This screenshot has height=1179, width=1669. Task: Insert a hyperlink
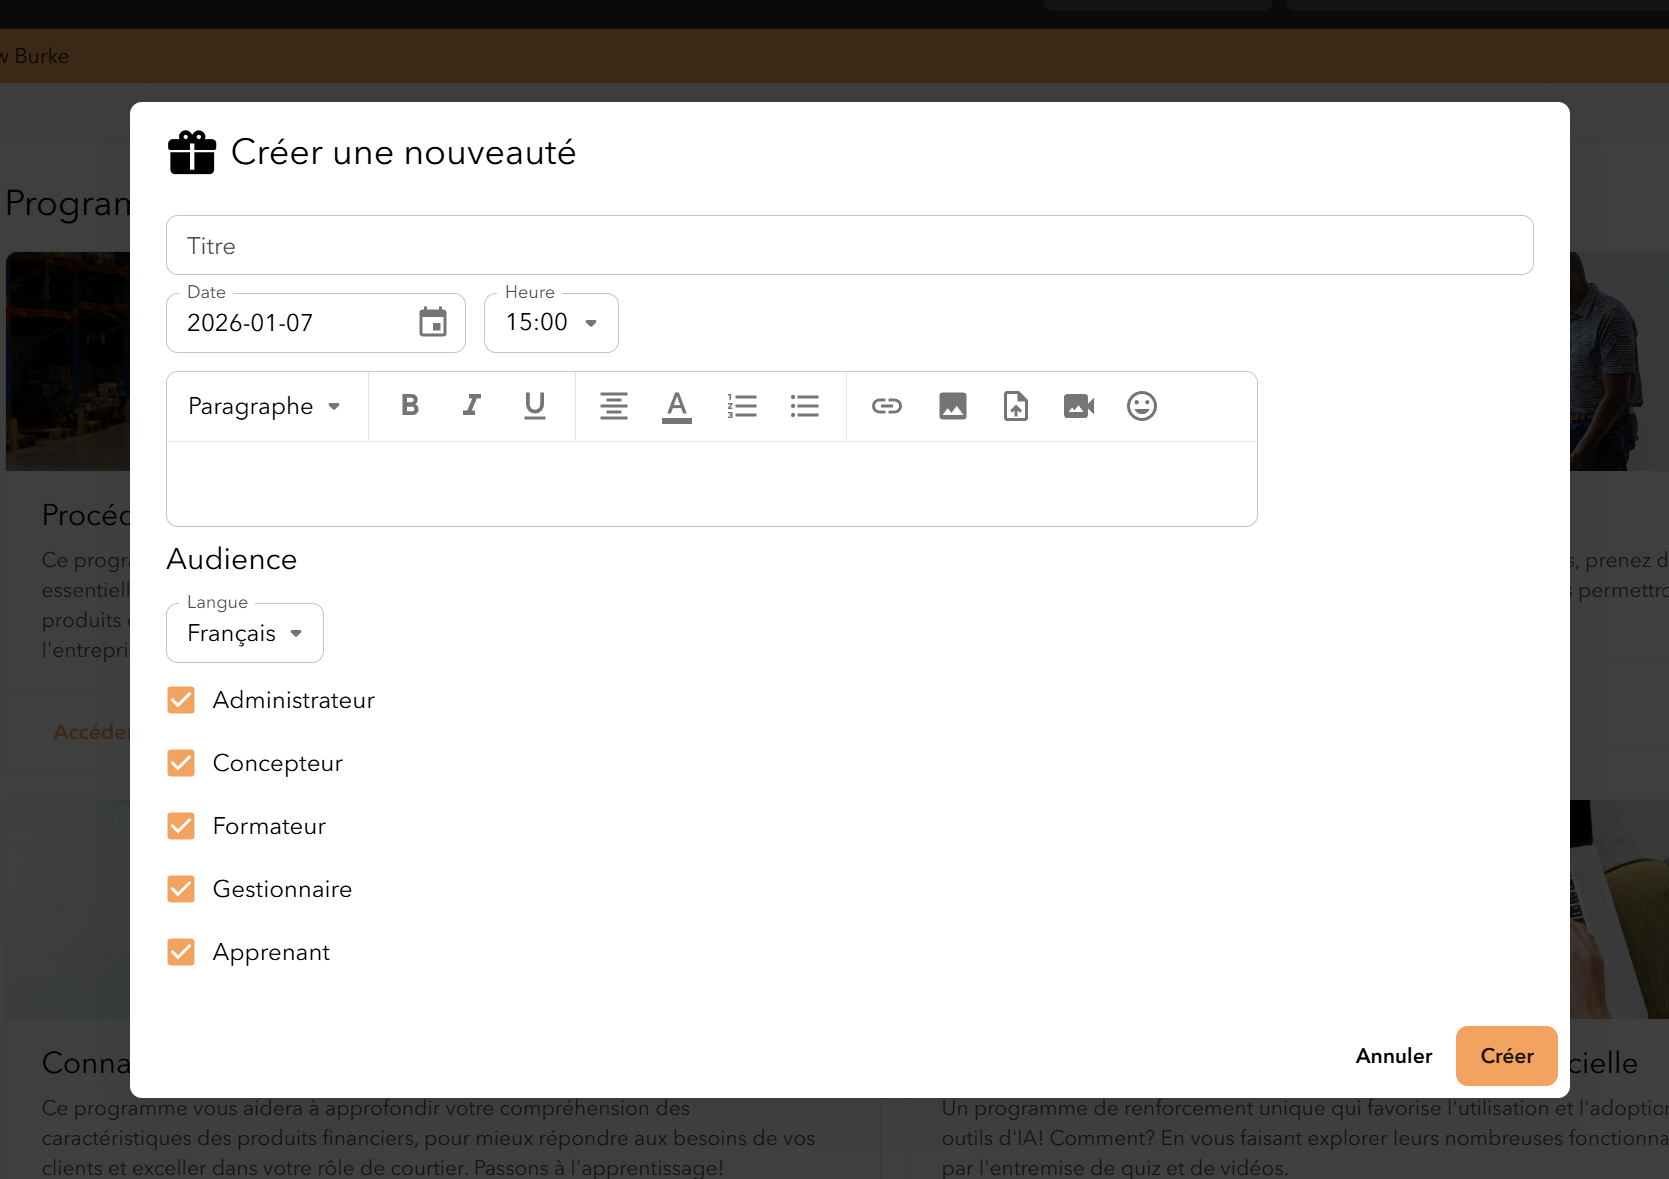click(x=887, y=405)
